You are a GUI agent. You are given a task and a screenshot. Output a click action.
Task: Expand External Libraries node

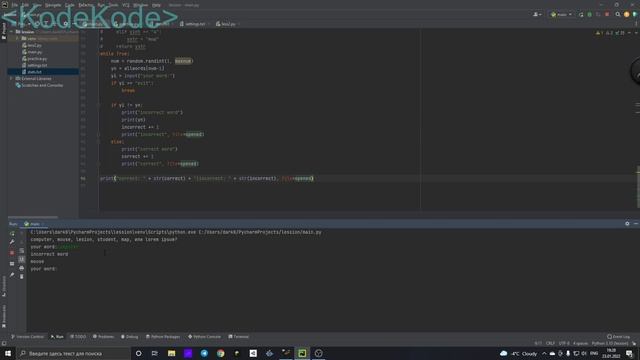pos(11,78)
